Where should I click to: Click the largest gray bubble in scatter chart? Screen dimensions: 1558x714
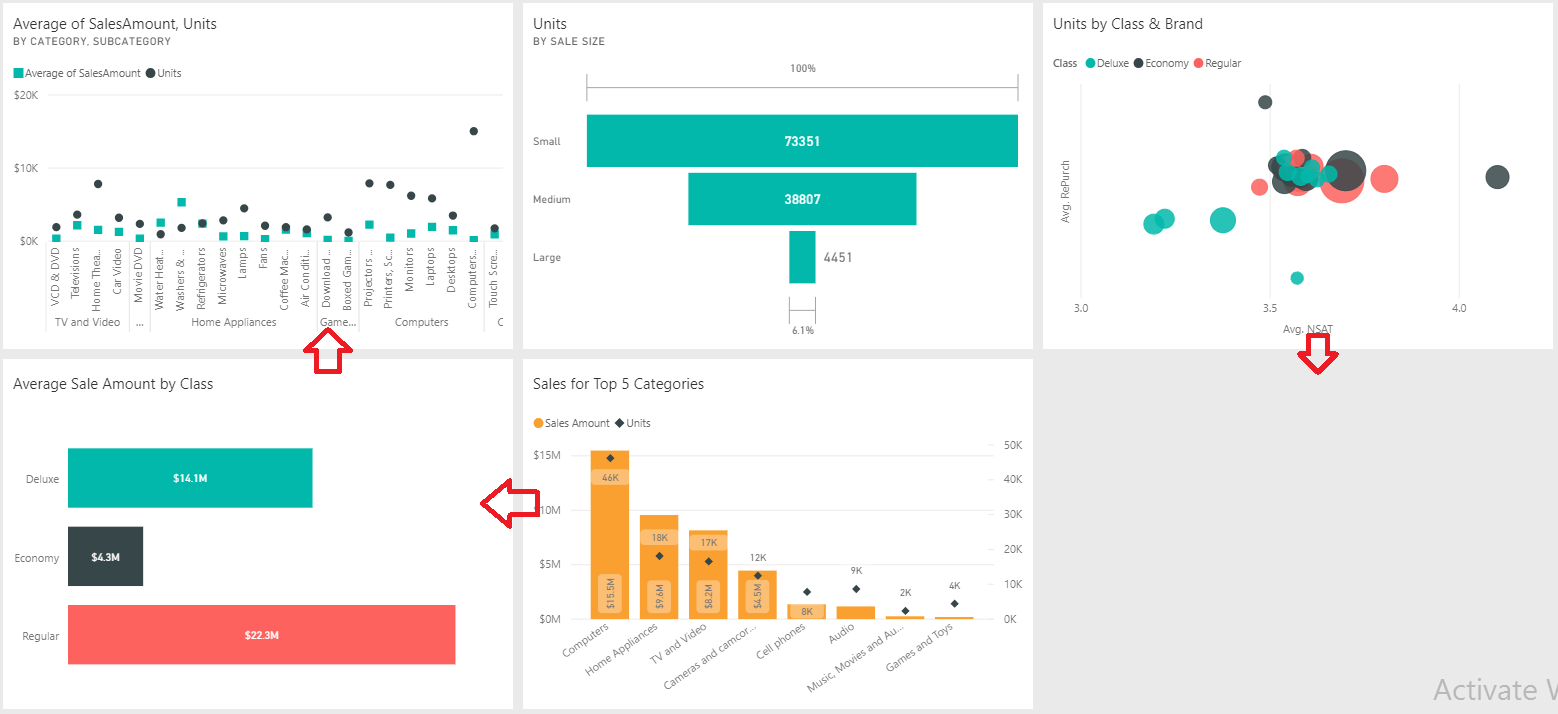pos(1347,172)
